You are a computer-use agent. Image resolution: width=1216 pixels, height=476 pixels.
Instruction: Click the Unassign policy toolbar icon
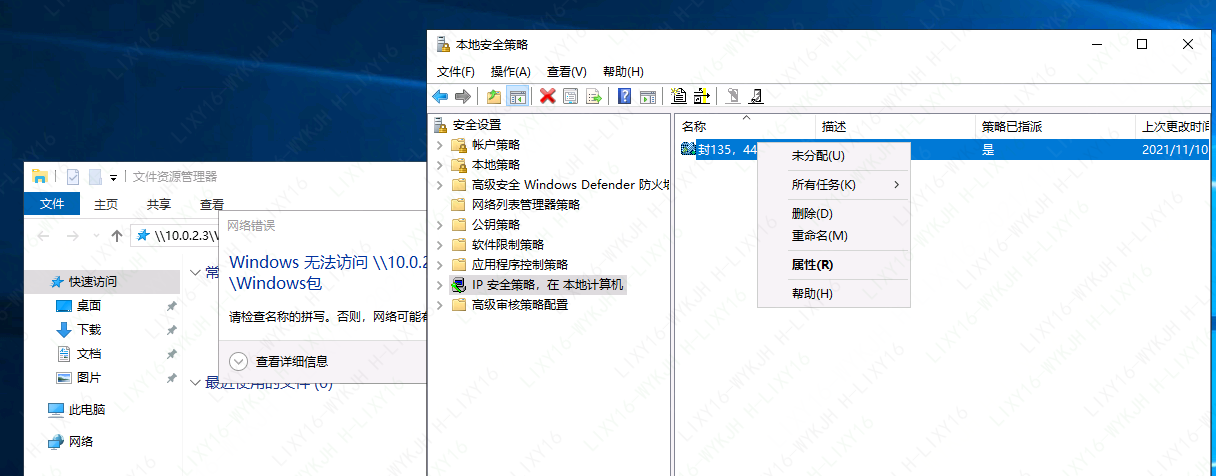pyautogui.click(x=756, y=96)
